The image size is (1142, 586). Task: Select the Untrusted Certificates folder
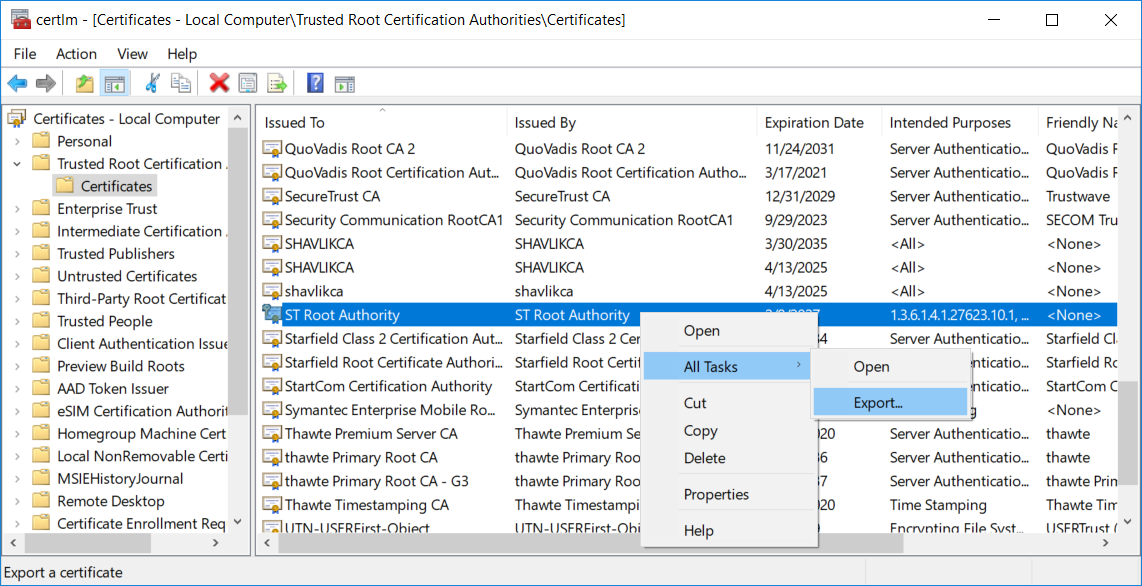coord(127,277)
